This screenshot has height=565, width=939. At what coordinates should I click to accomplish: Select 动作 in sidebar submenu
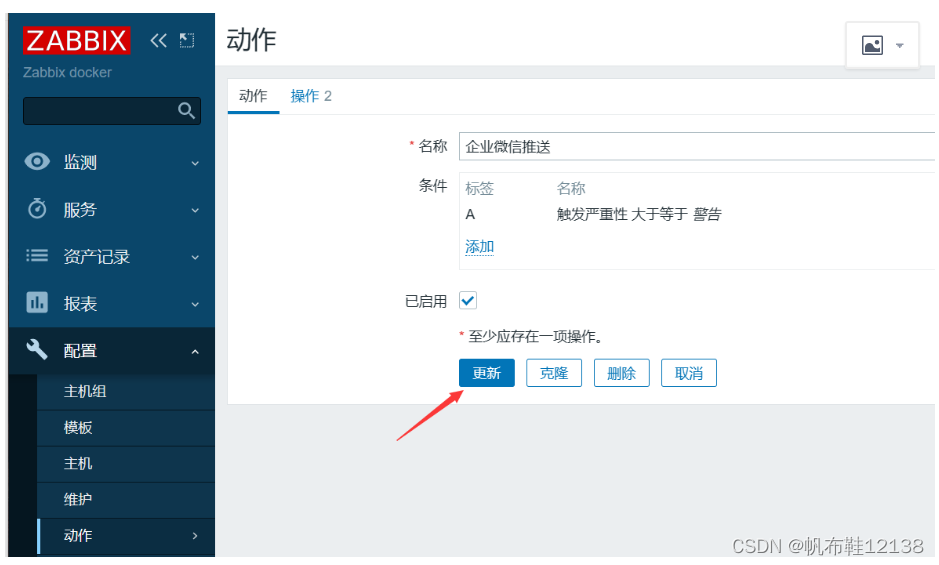(x=126, y=536)
